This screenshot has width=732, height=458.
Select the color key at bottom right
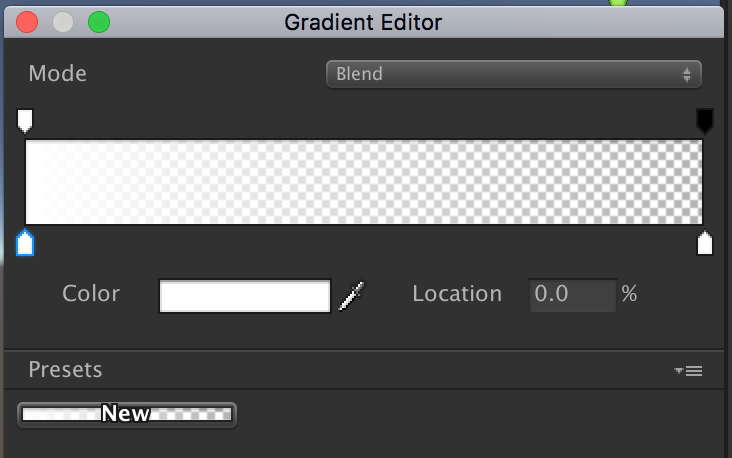[704, 243]
